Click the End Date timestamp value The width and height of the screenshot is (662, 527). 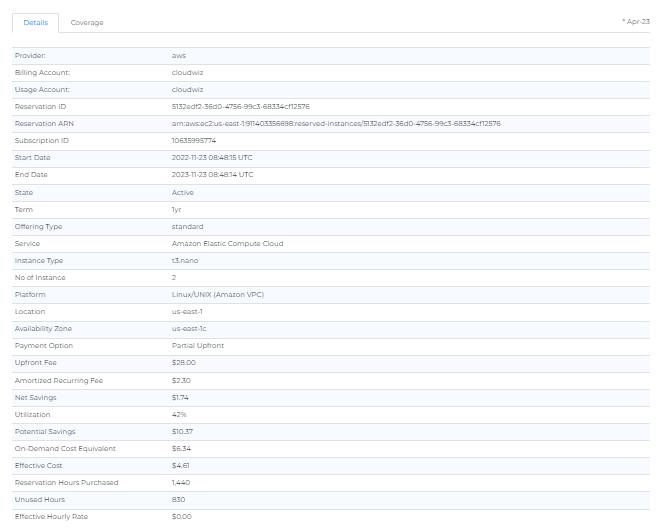212,175
